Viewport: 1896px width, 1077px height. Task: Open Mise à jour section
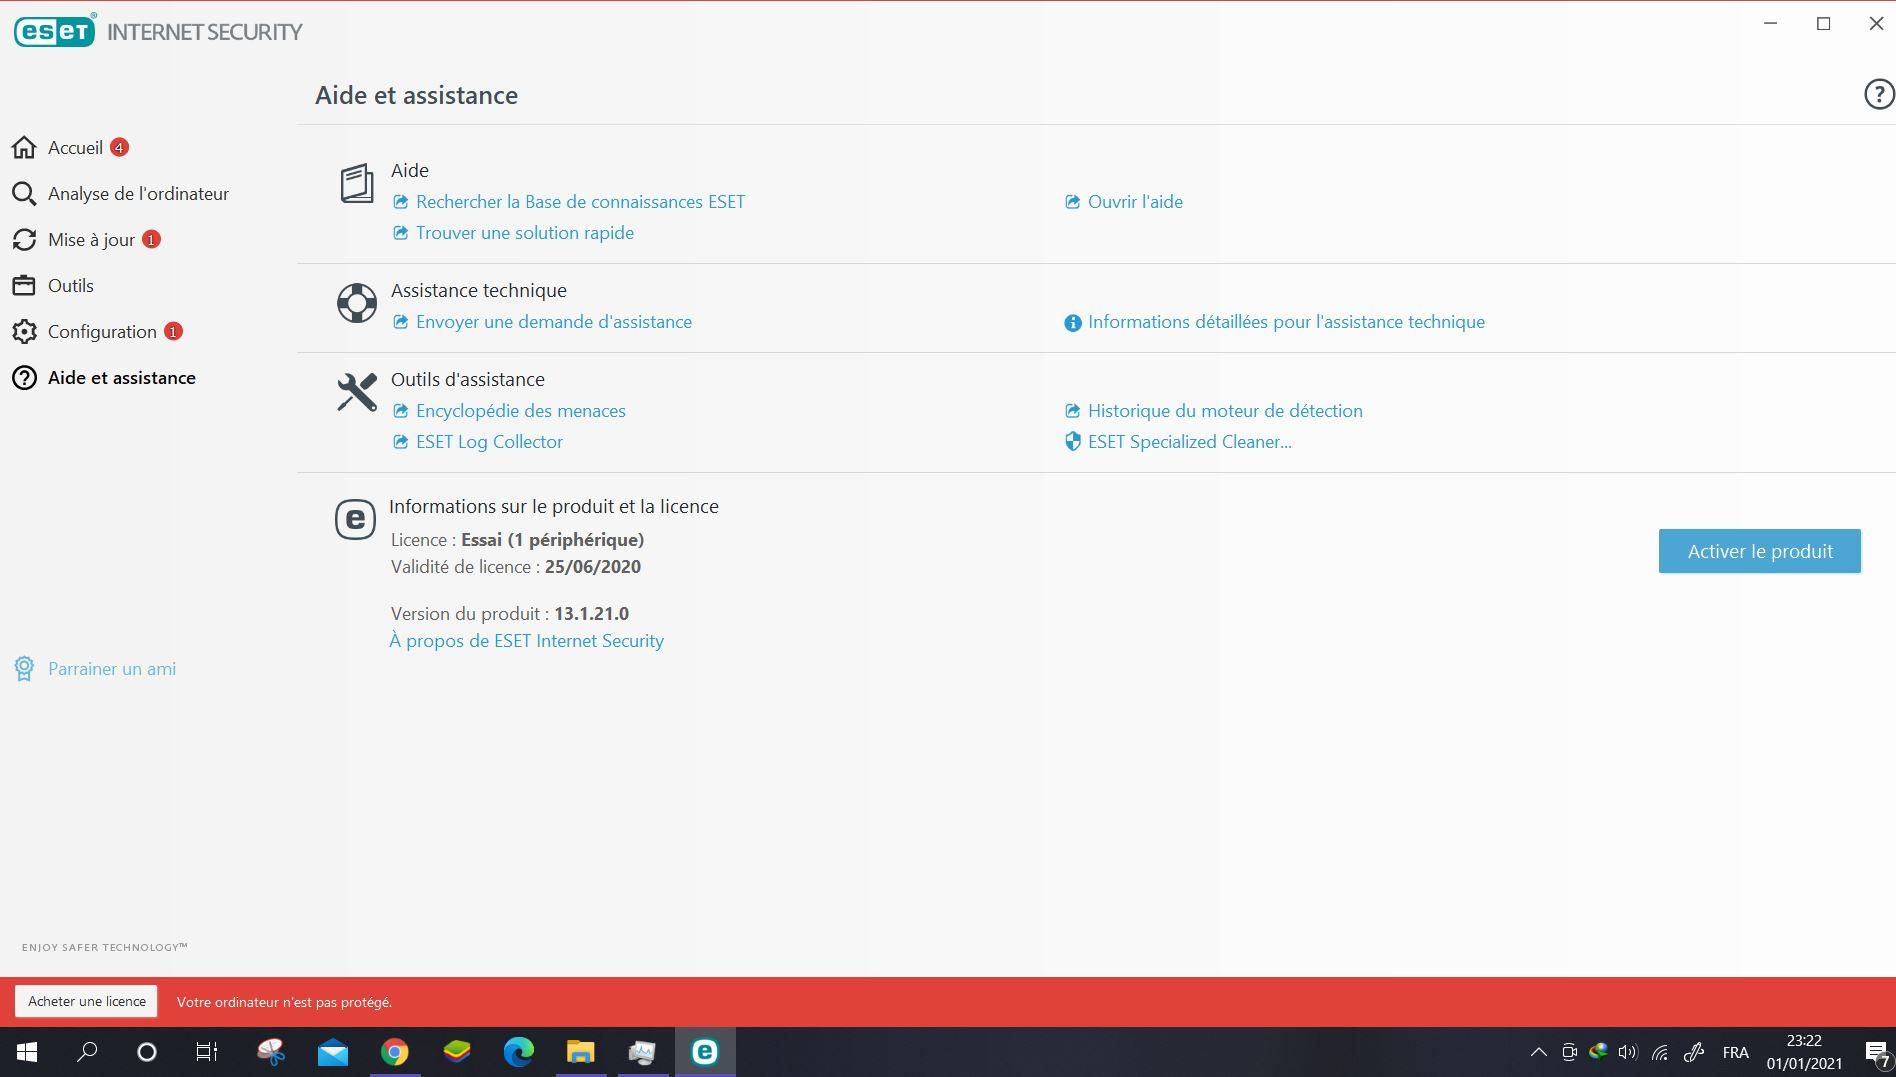[91, 240]
